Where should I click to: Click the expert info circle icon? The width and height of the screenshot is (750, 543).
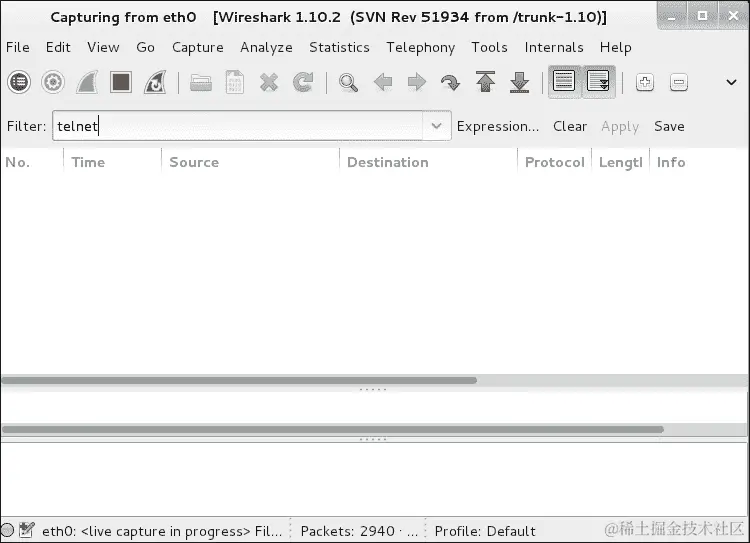8,530
